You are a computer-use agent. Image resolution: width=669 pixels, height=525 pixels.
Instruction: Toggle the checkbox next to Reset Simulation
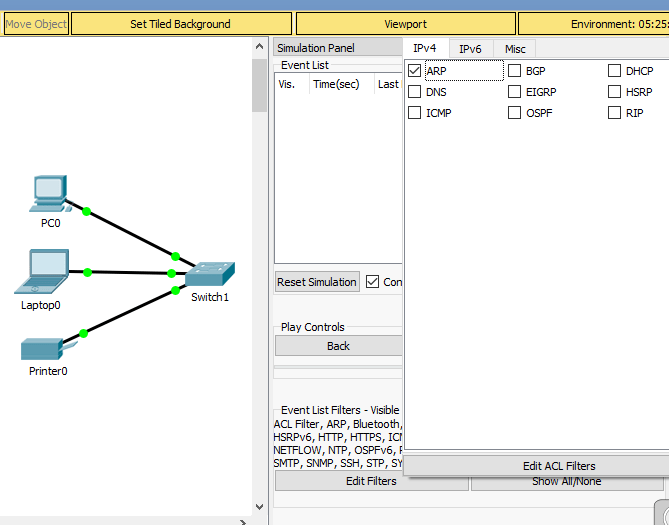tap(372, 282)
